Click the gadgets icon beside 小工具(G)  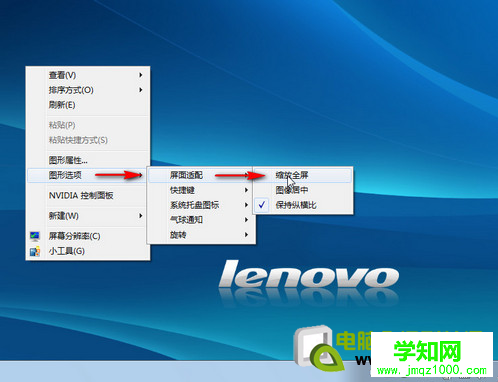click(x=35, y=251)
